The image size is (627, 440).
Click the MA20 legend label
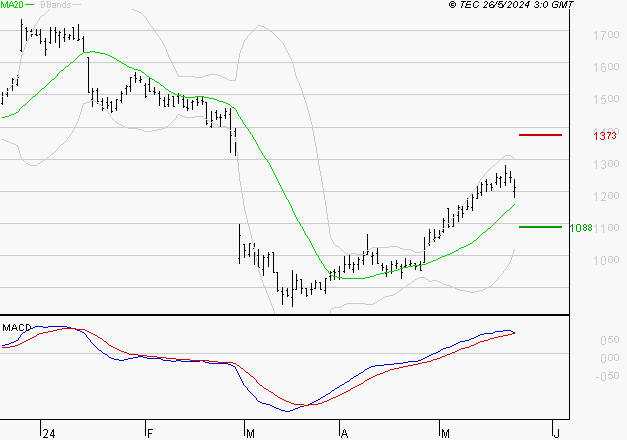click(x=12, y=4)
